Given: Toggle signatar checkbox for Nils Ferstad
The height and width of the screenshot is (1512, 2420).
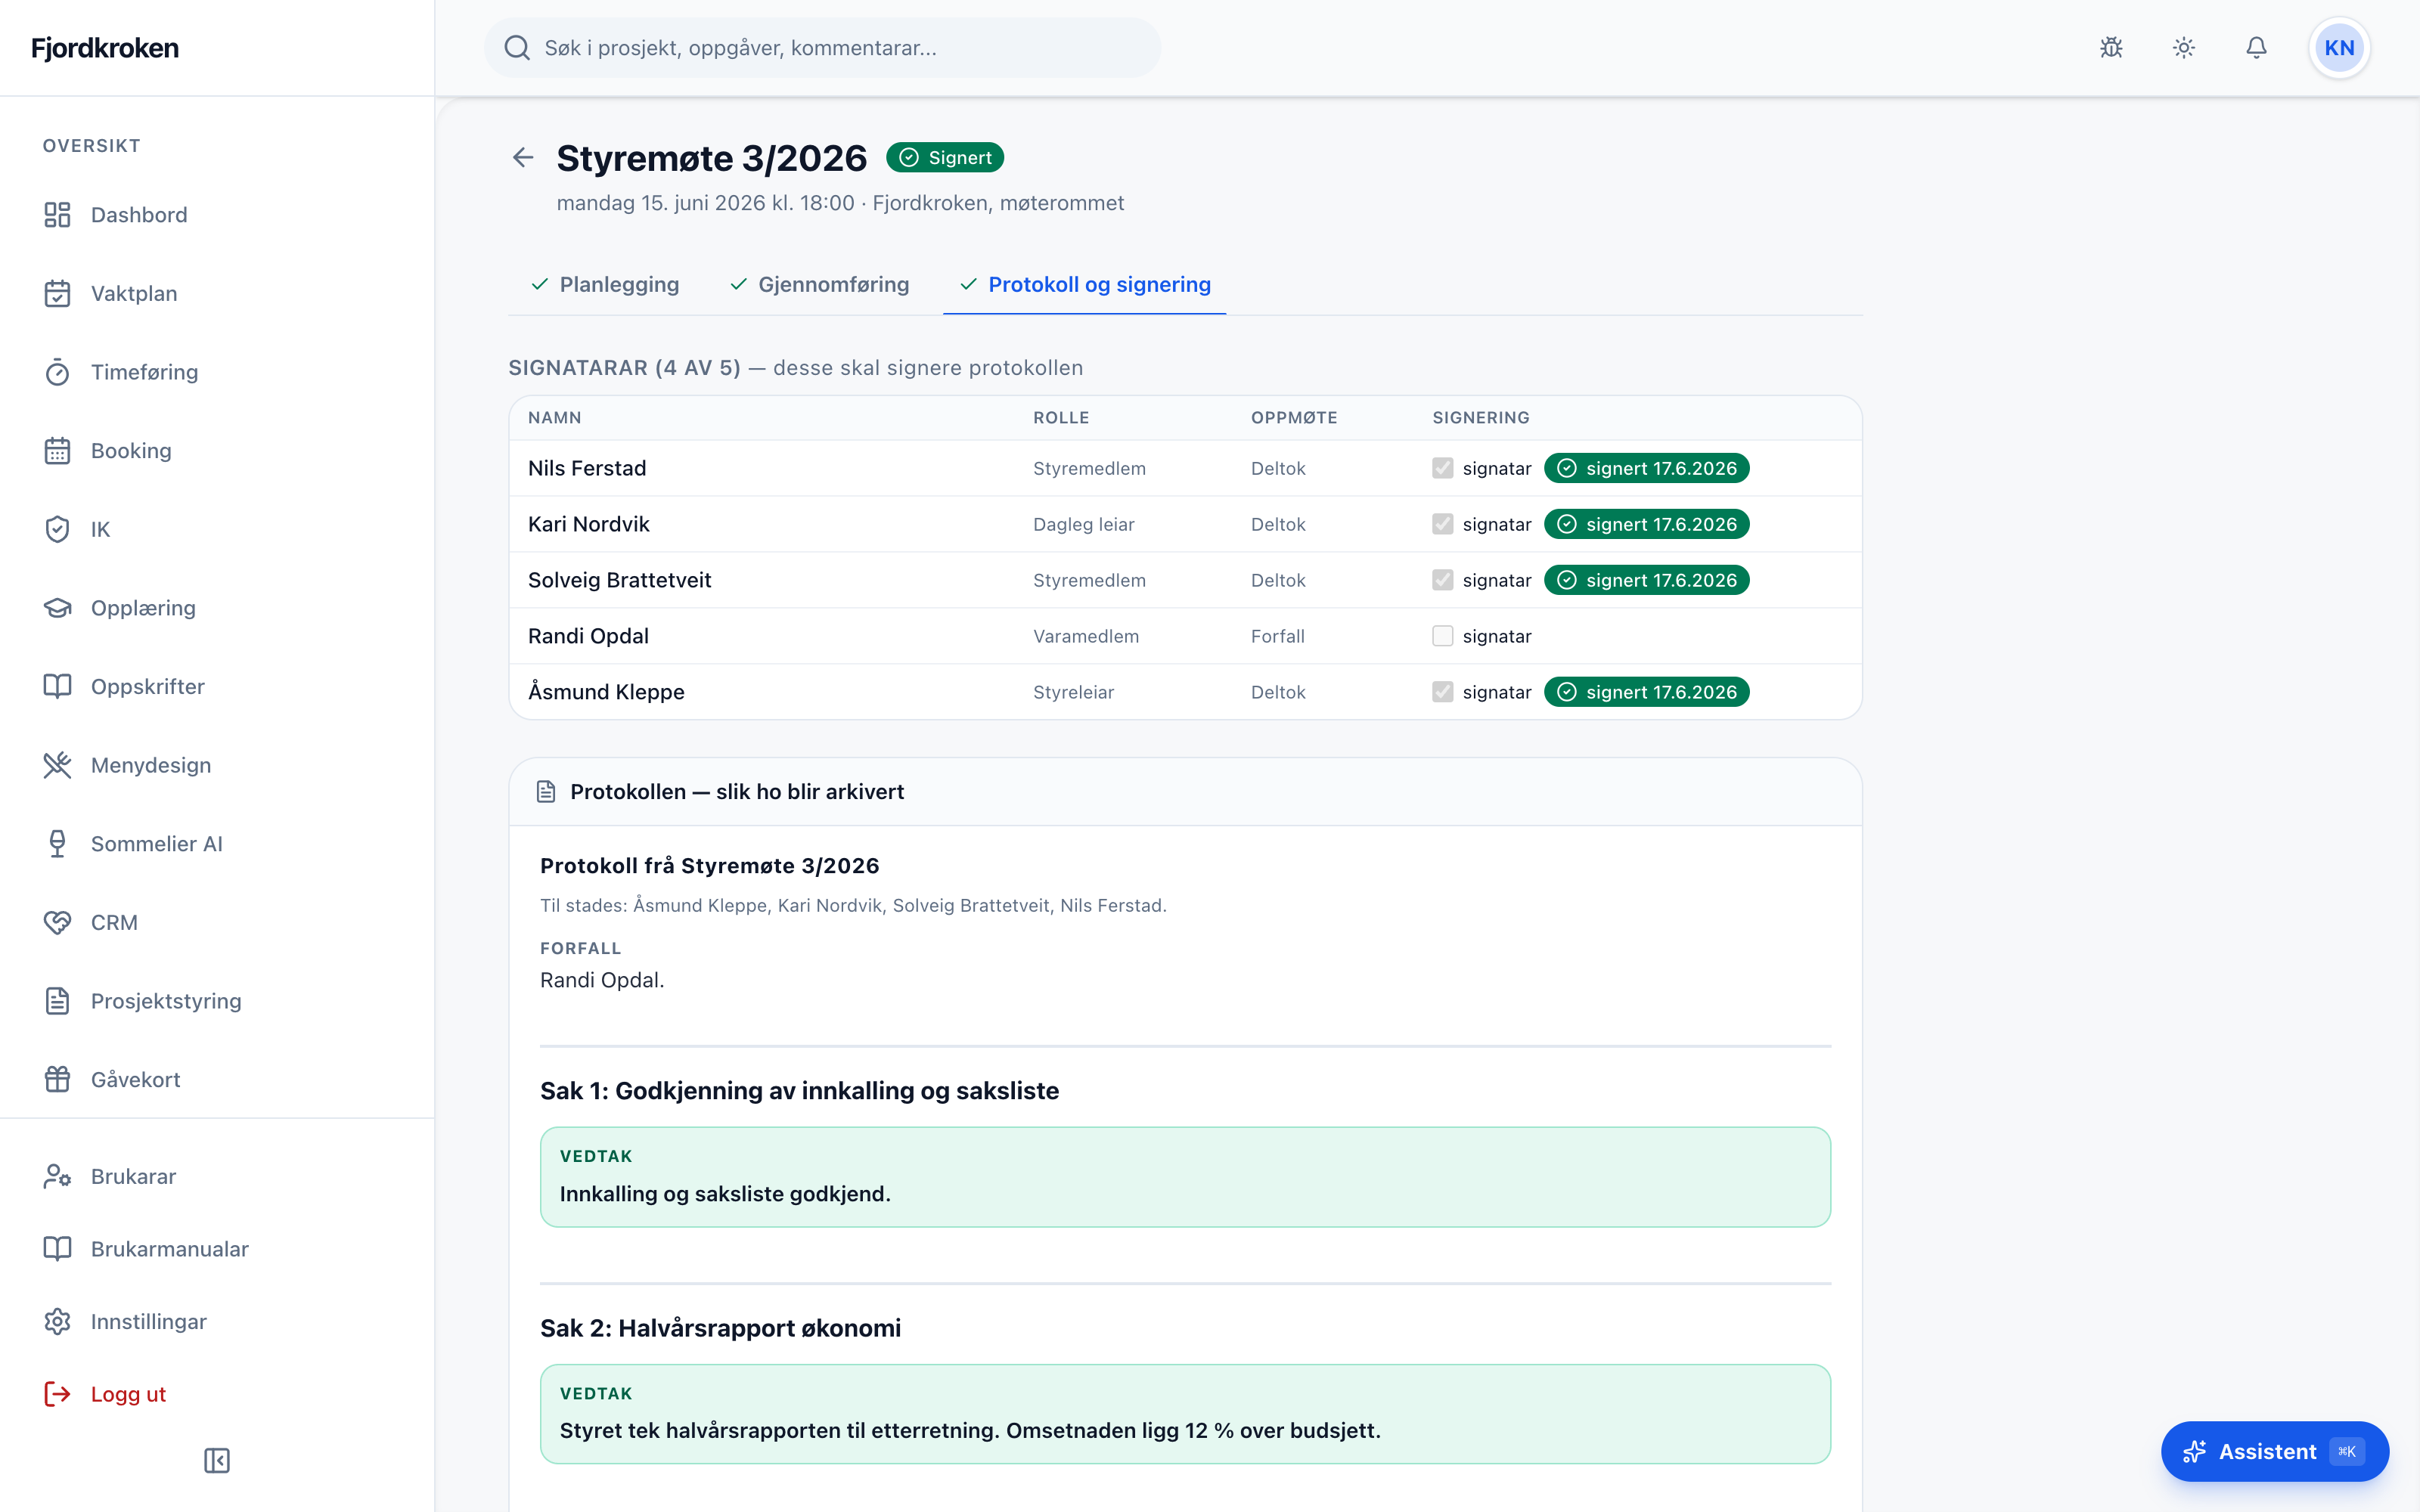Looking at the screenshot, I should (1442, 468).
